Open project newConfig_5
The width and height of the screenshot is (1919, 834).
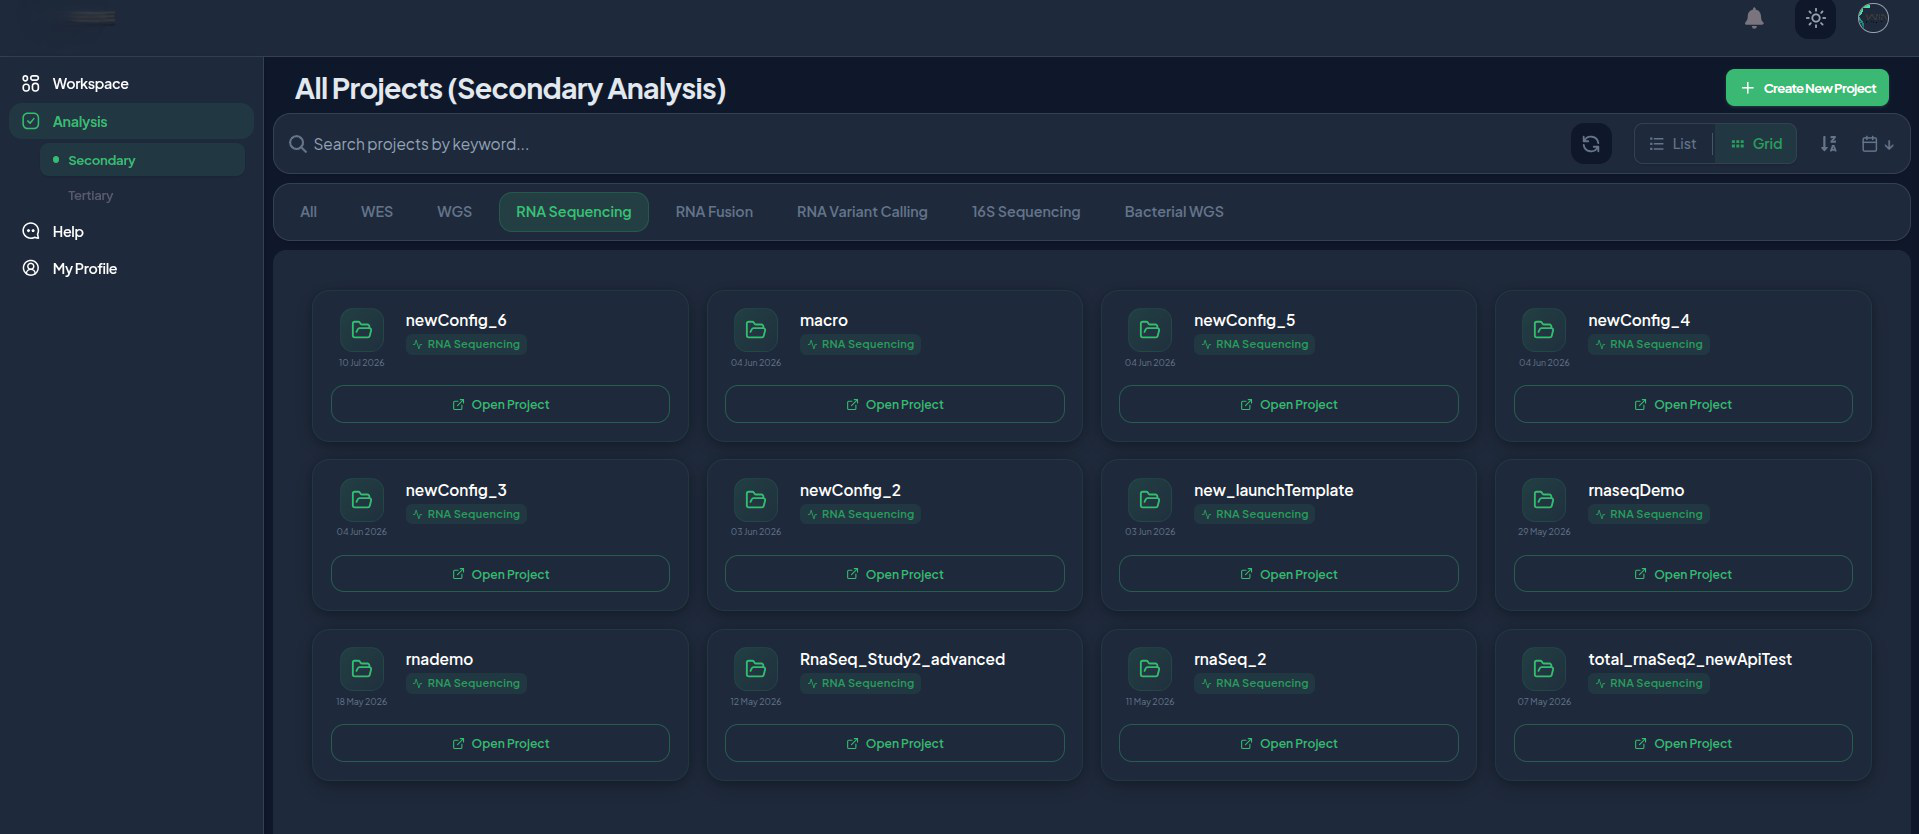(1288, 404)
